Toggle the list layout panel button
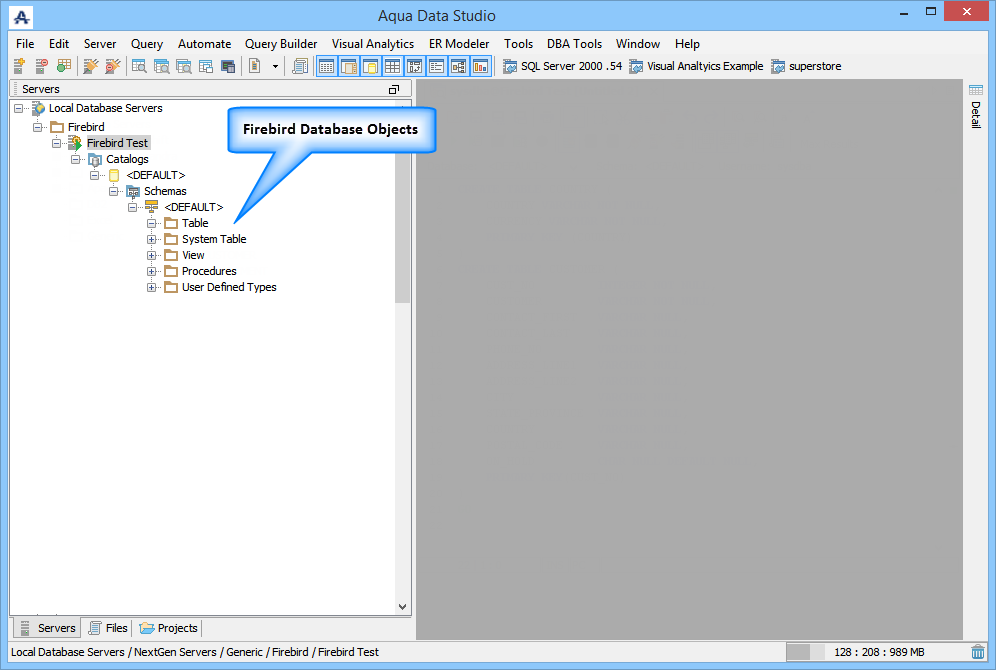Viewport: 996px width, 670px height. pyautogui.click(x=436, y=66)
